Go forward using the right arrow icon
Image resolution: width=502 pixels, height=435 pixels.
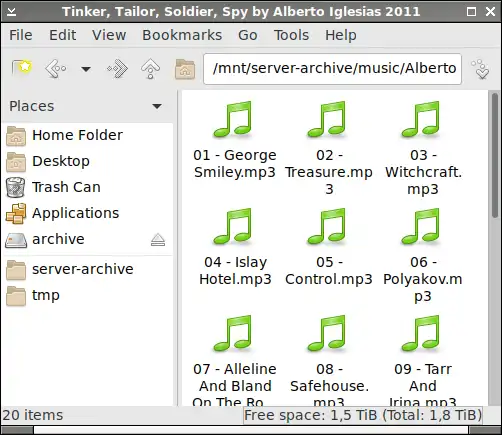tap(117, 69)
